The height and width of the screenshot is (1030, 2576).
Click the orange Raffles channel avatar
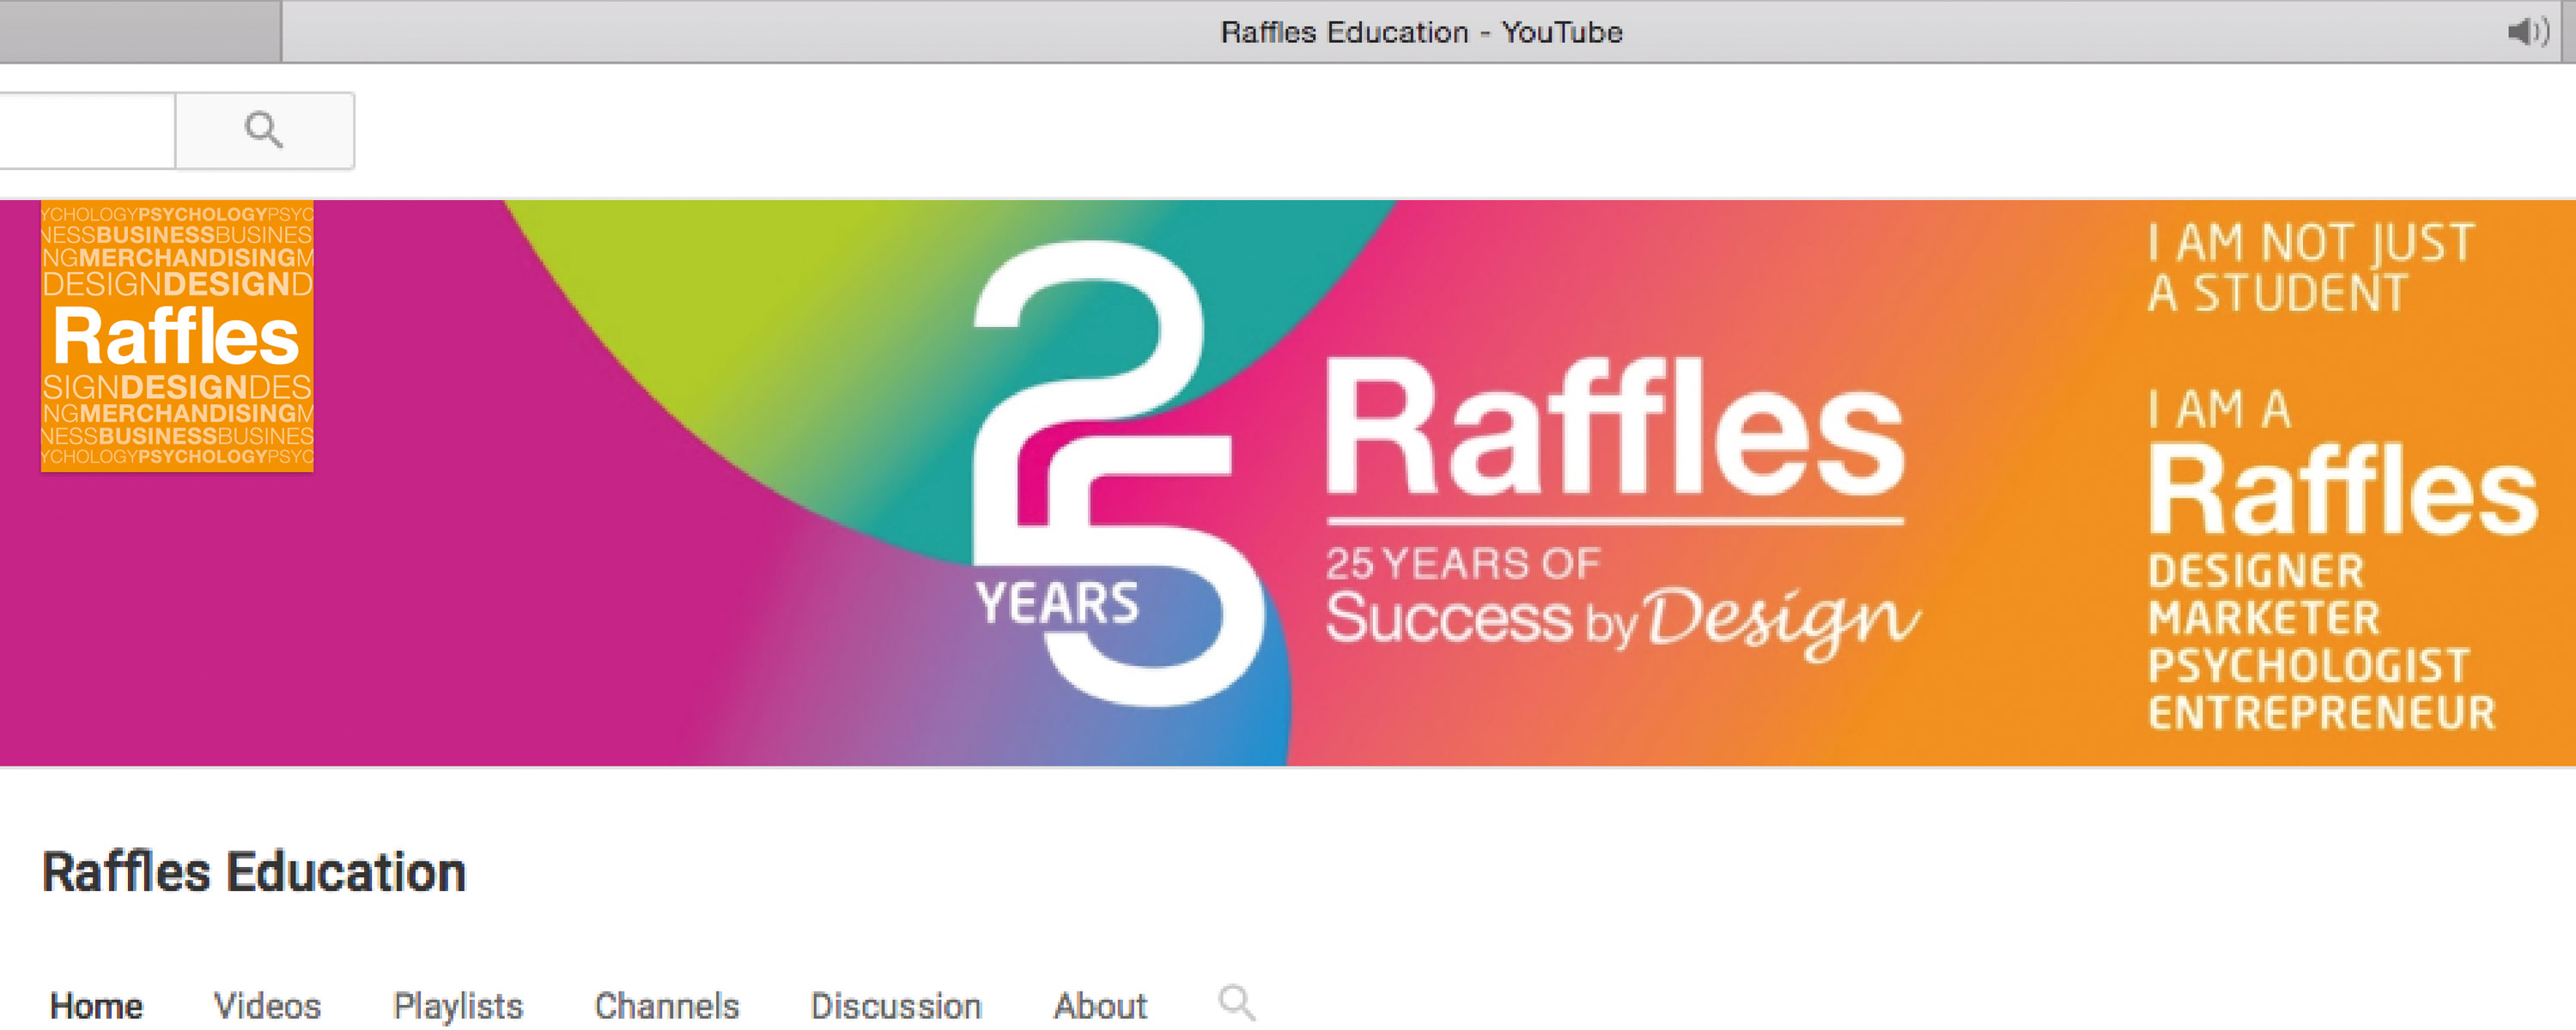tap(177, 336)
